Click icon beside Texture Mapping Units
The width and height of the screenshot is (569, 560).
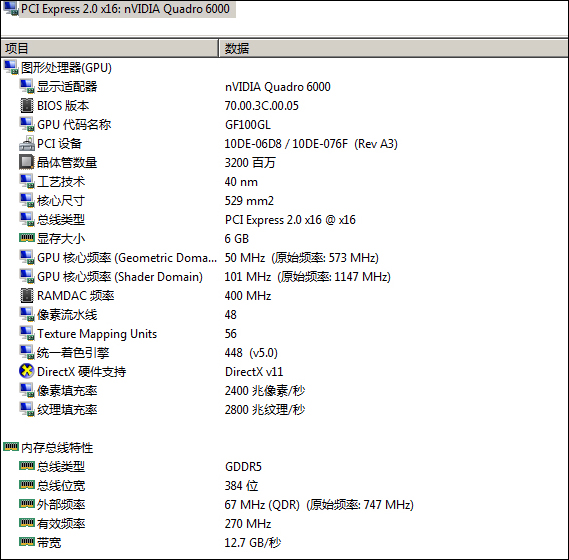point(27,333)
